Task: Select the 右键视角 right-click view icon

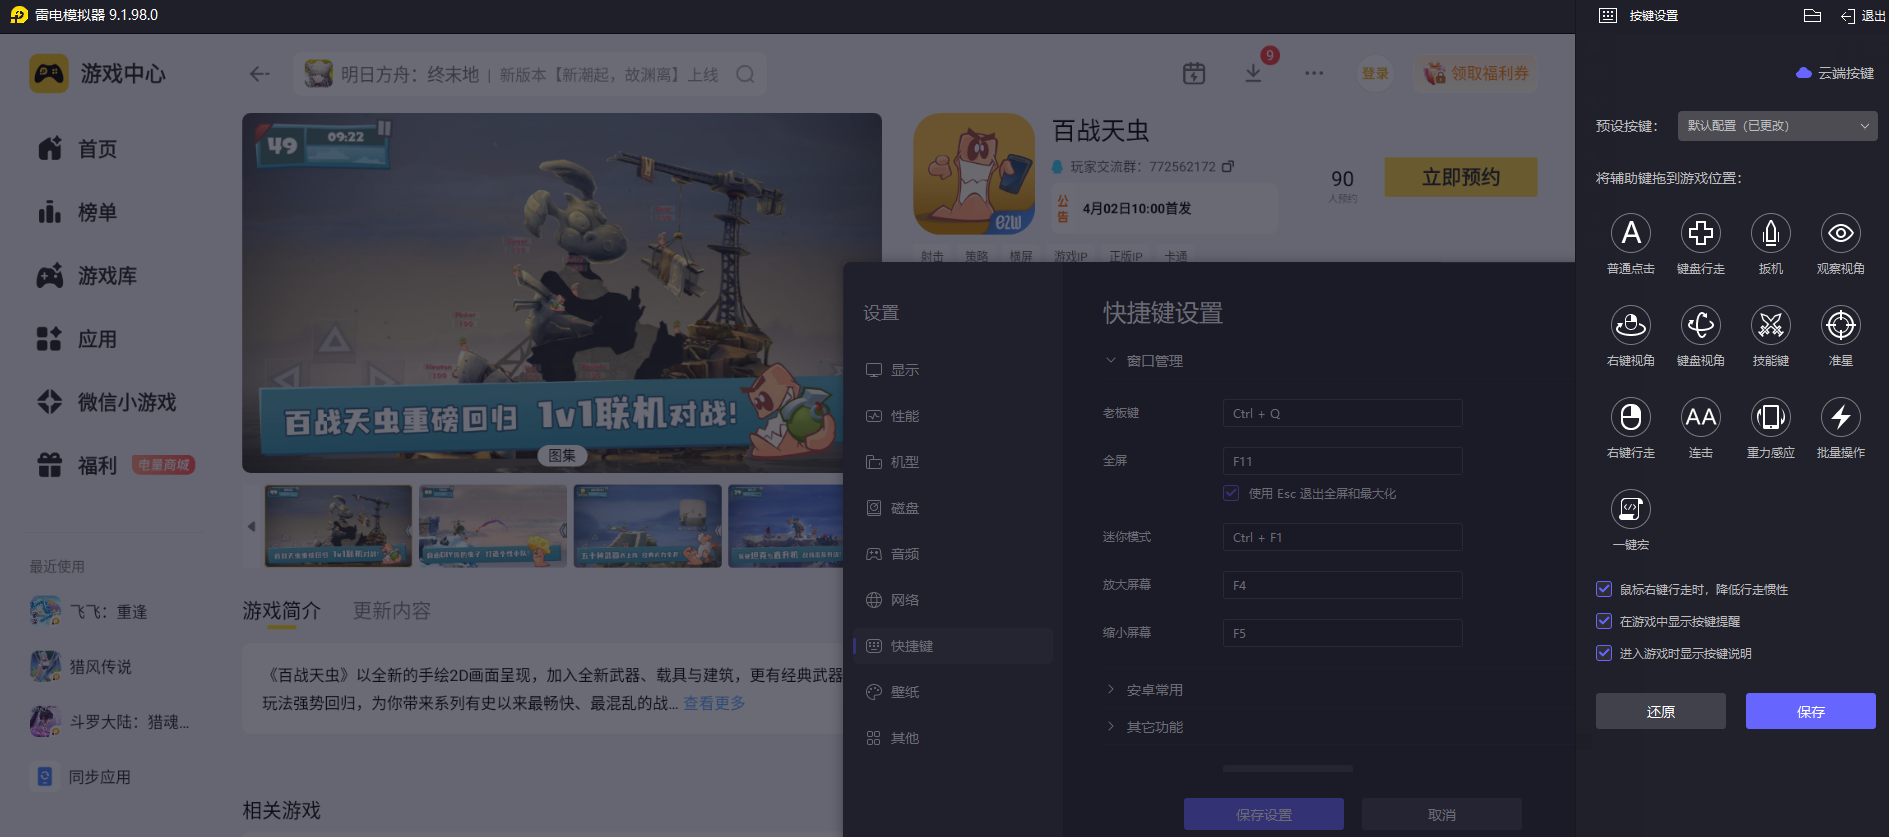Action: click(1631, 325)
